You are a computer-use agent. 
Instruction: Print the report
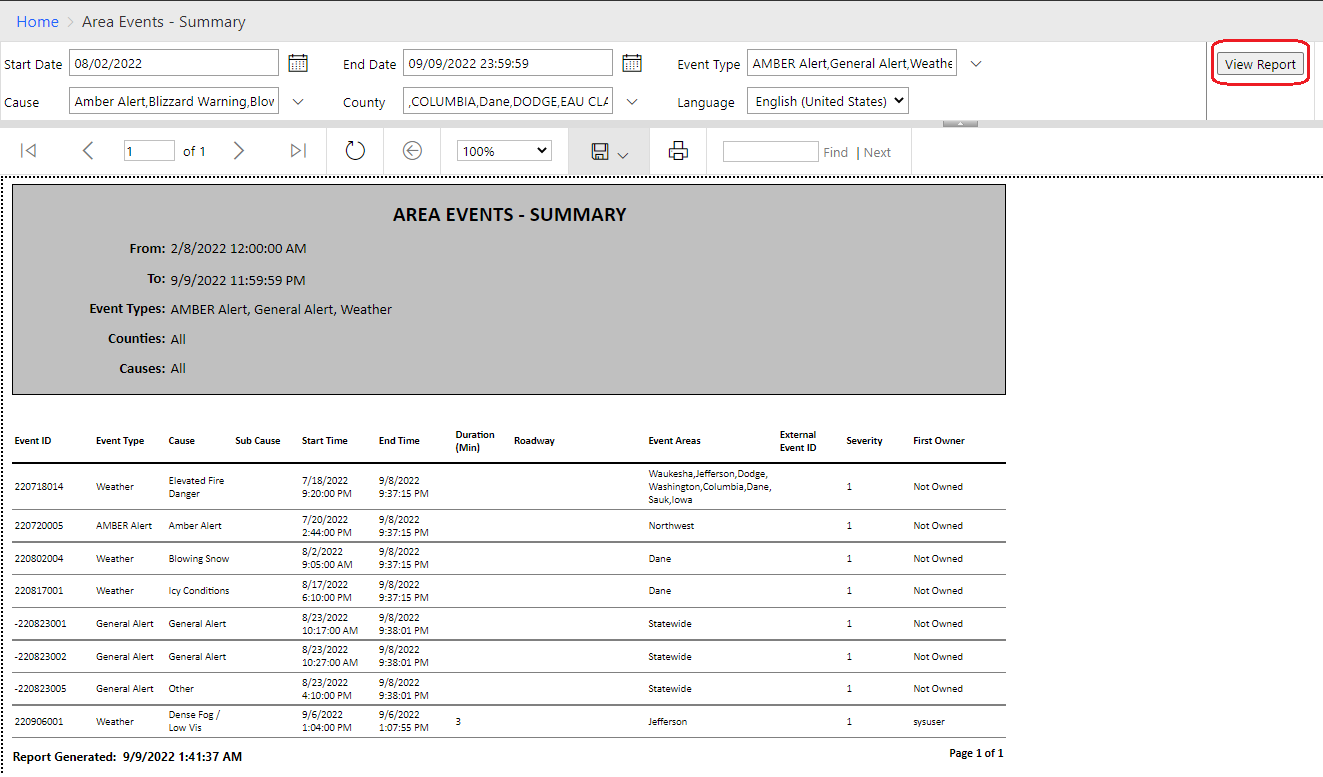click(x=679, y=151)
